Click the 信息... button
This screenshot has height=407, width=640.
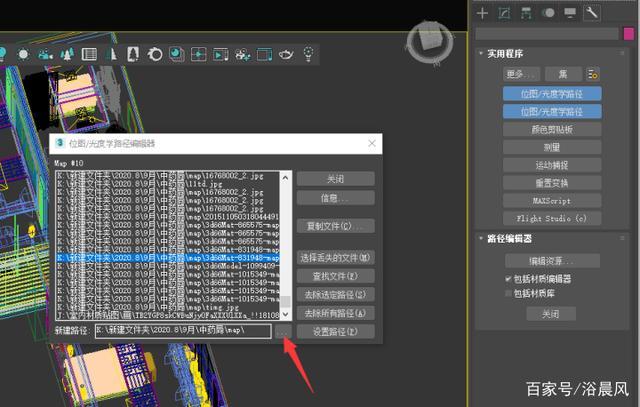click(x=336, y=198)
